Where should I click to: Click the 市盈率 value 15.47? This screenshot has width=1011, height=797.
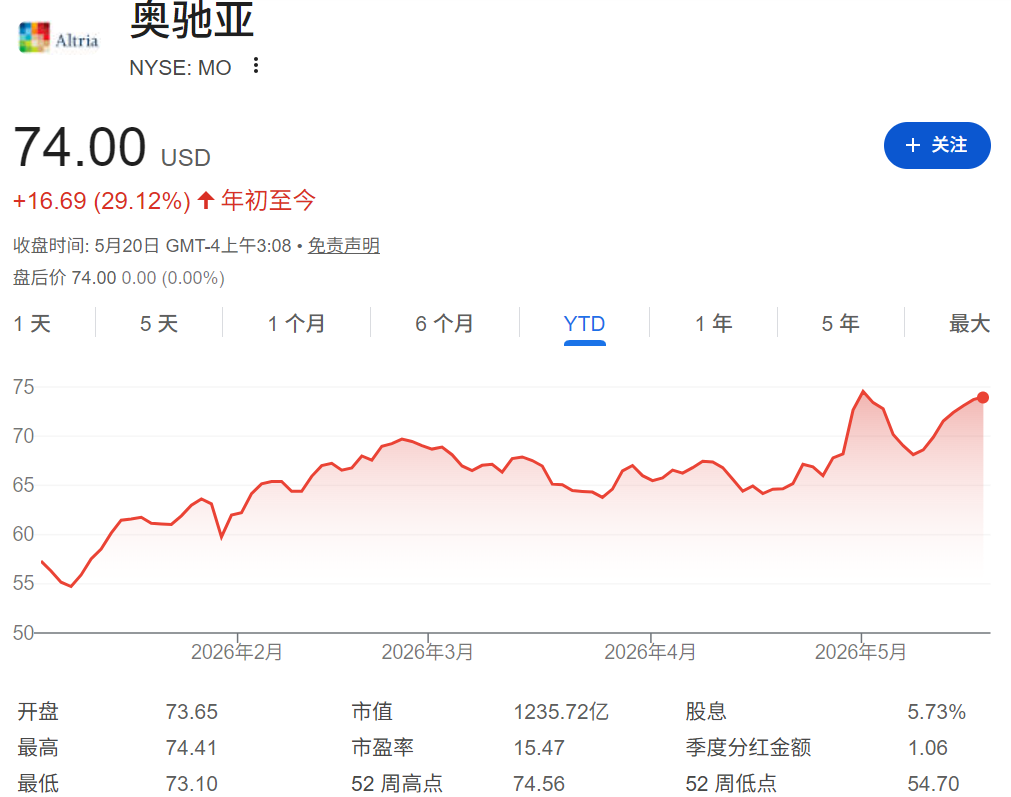(x=539, y=748)
